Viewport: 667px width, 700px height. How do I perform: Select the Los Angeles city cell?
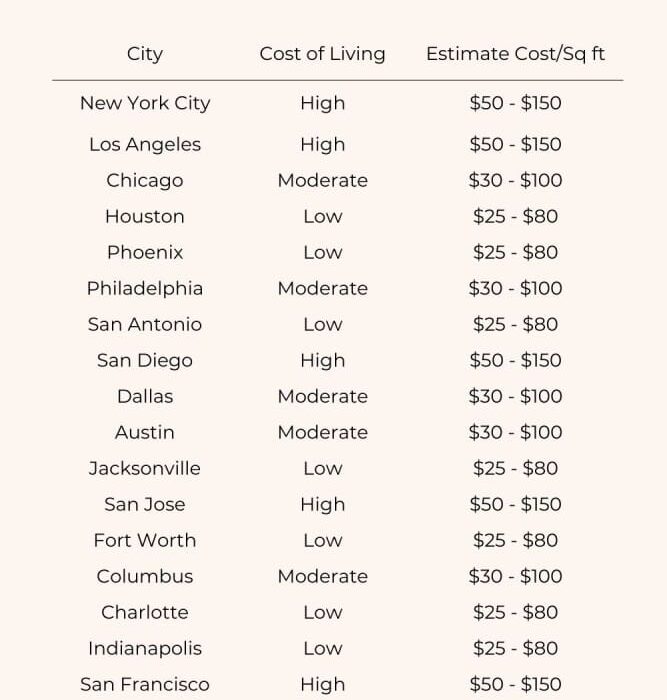[x=145, y=144]
